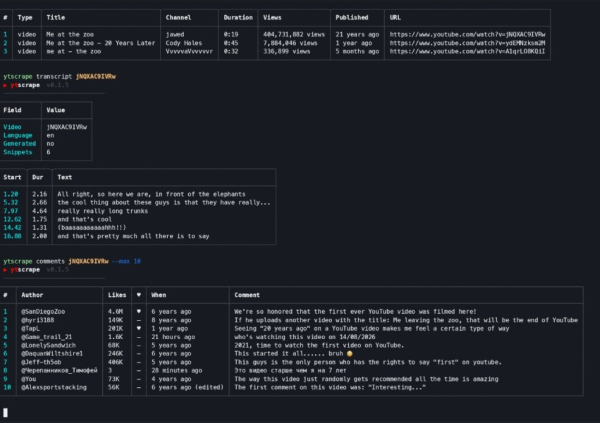Click the jNQXAC9IVRw video ID in transcript command
Screen dimensions: 600x423
click(x=96, y=77)
